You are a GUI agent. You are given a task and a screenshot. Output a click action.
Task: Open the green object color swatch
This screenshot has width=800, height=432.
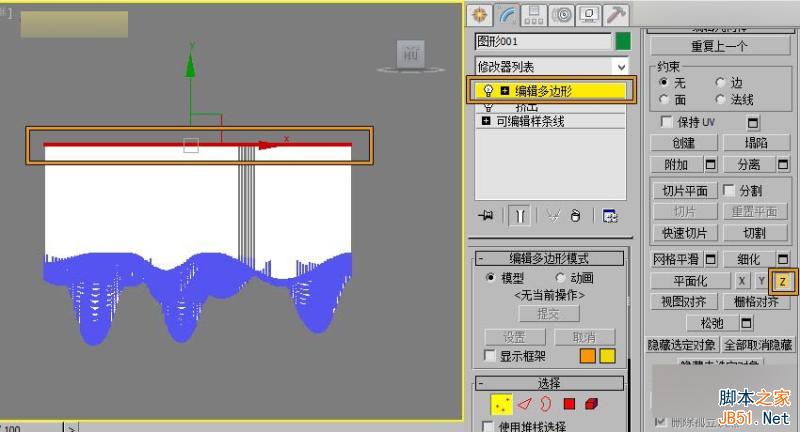pyautogui.click(x=623, y=41)
